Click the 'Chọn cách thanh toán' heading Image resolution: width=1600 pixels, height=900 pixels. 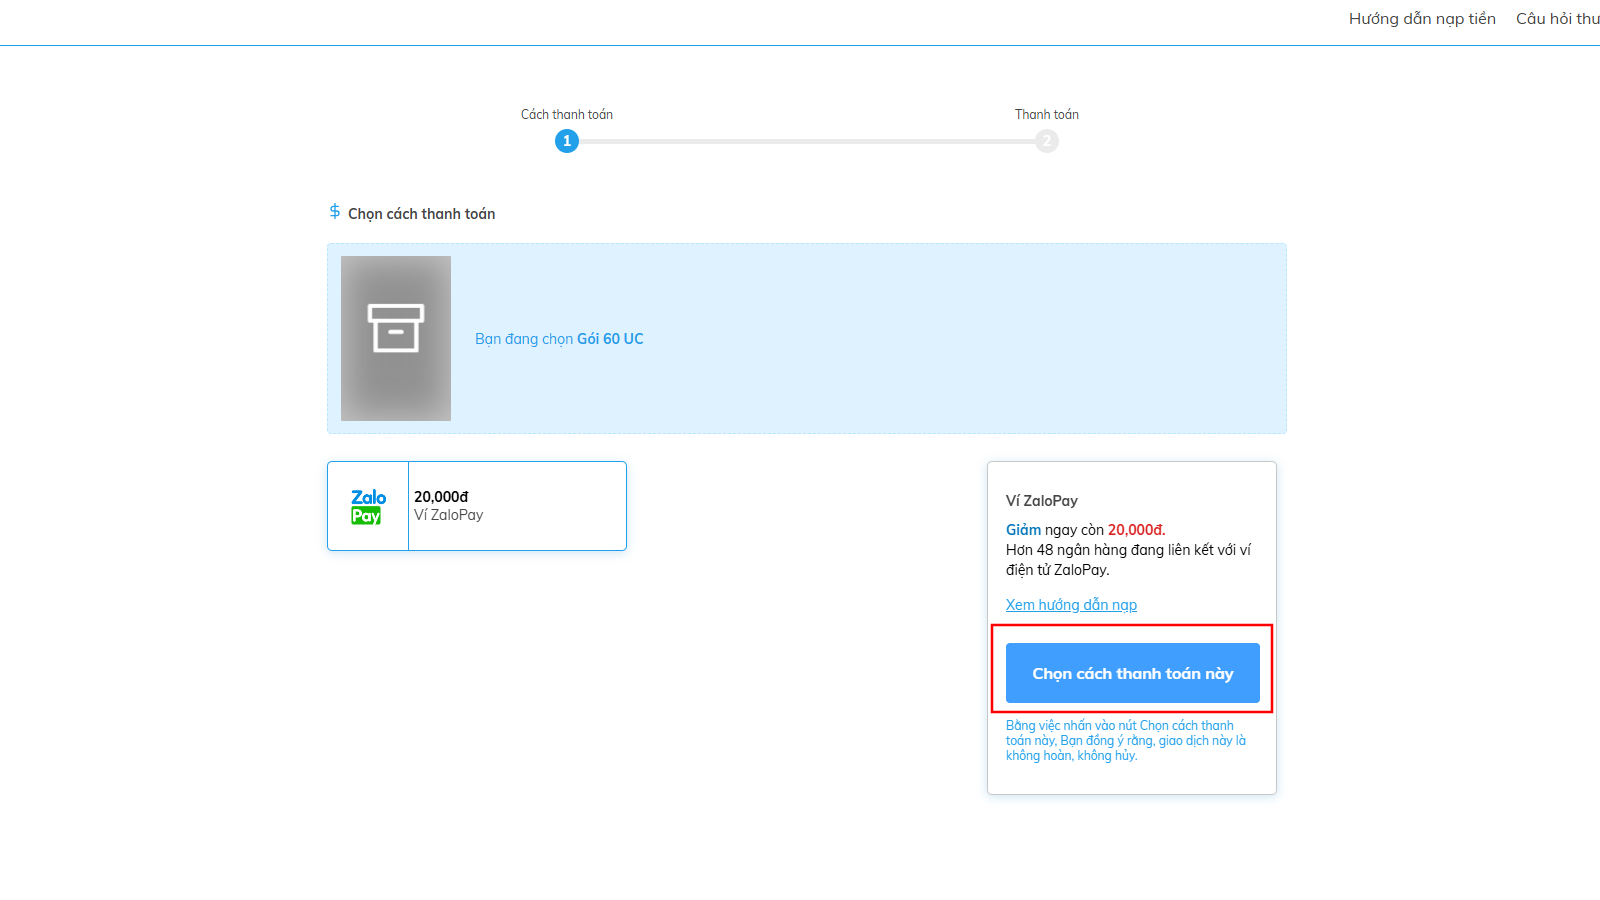(421, 214)
